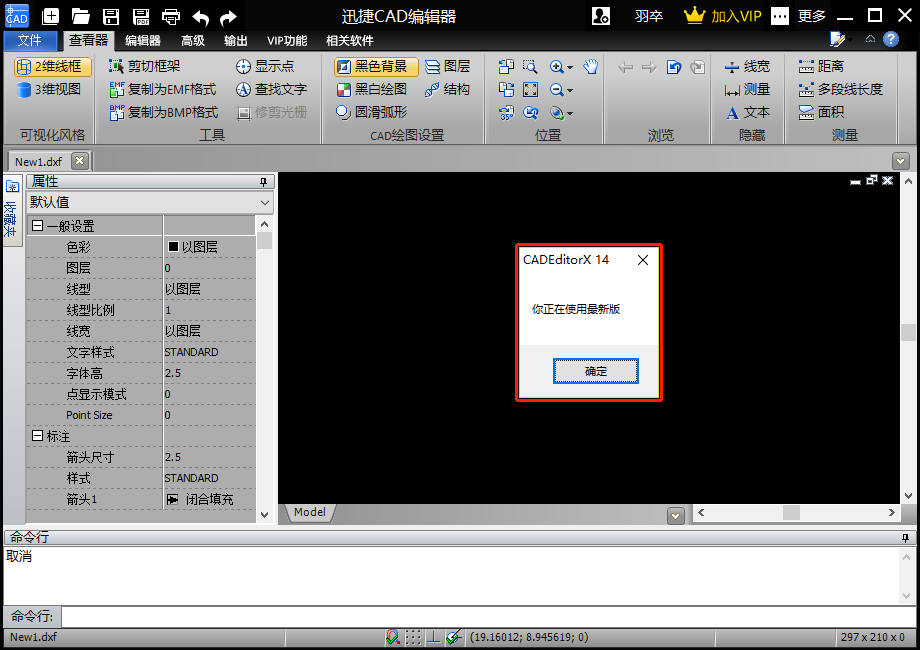
Task: Click the redo arrow icon
Action: tap(228, 17)
